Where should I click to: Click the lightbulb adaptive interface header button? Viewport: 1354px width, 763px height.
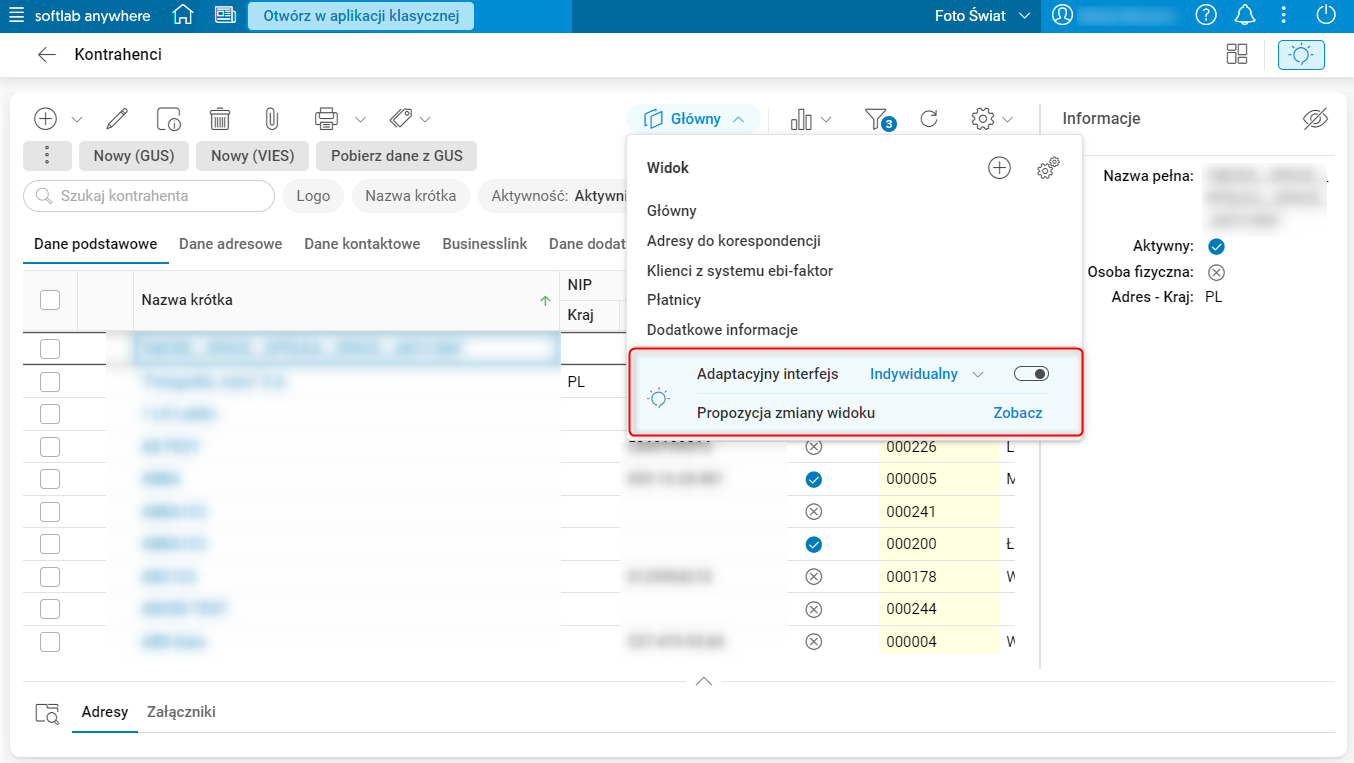(x=1301, y=55)
